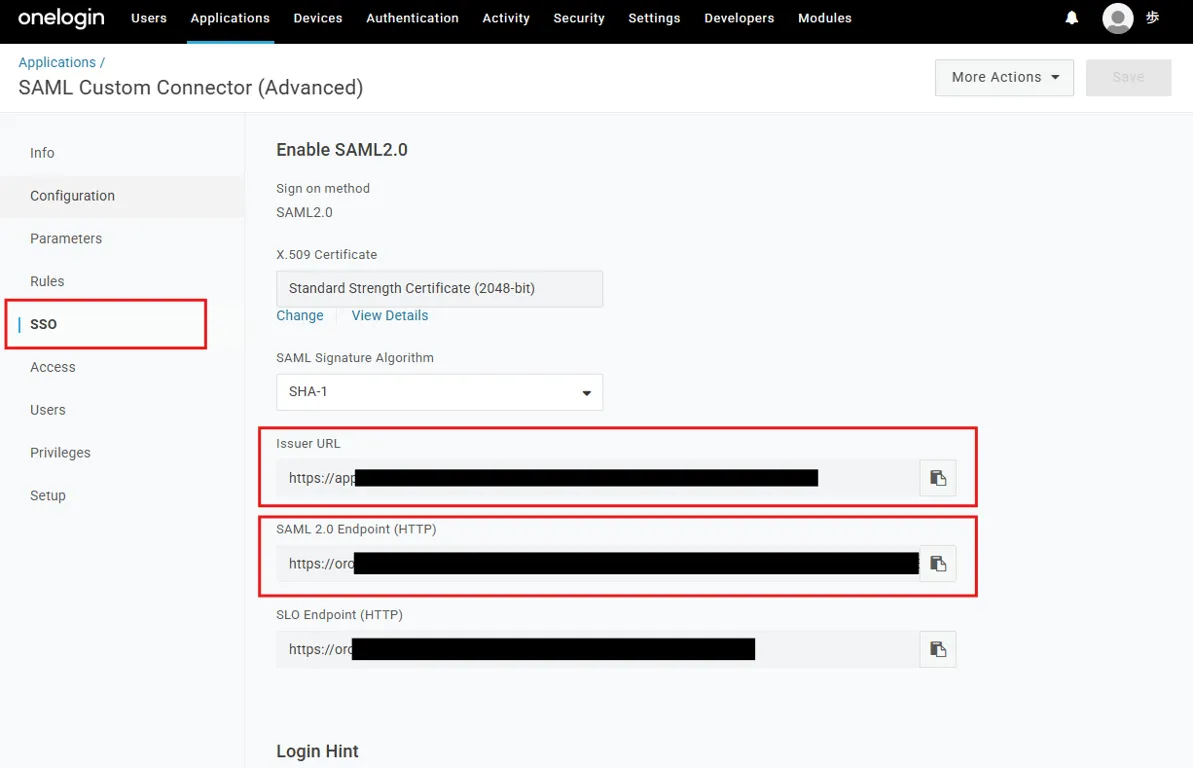Copy the SLO Endpoint URL
Image resolution: width=1193 pixels, height=768 pixels.
(937, 649)
